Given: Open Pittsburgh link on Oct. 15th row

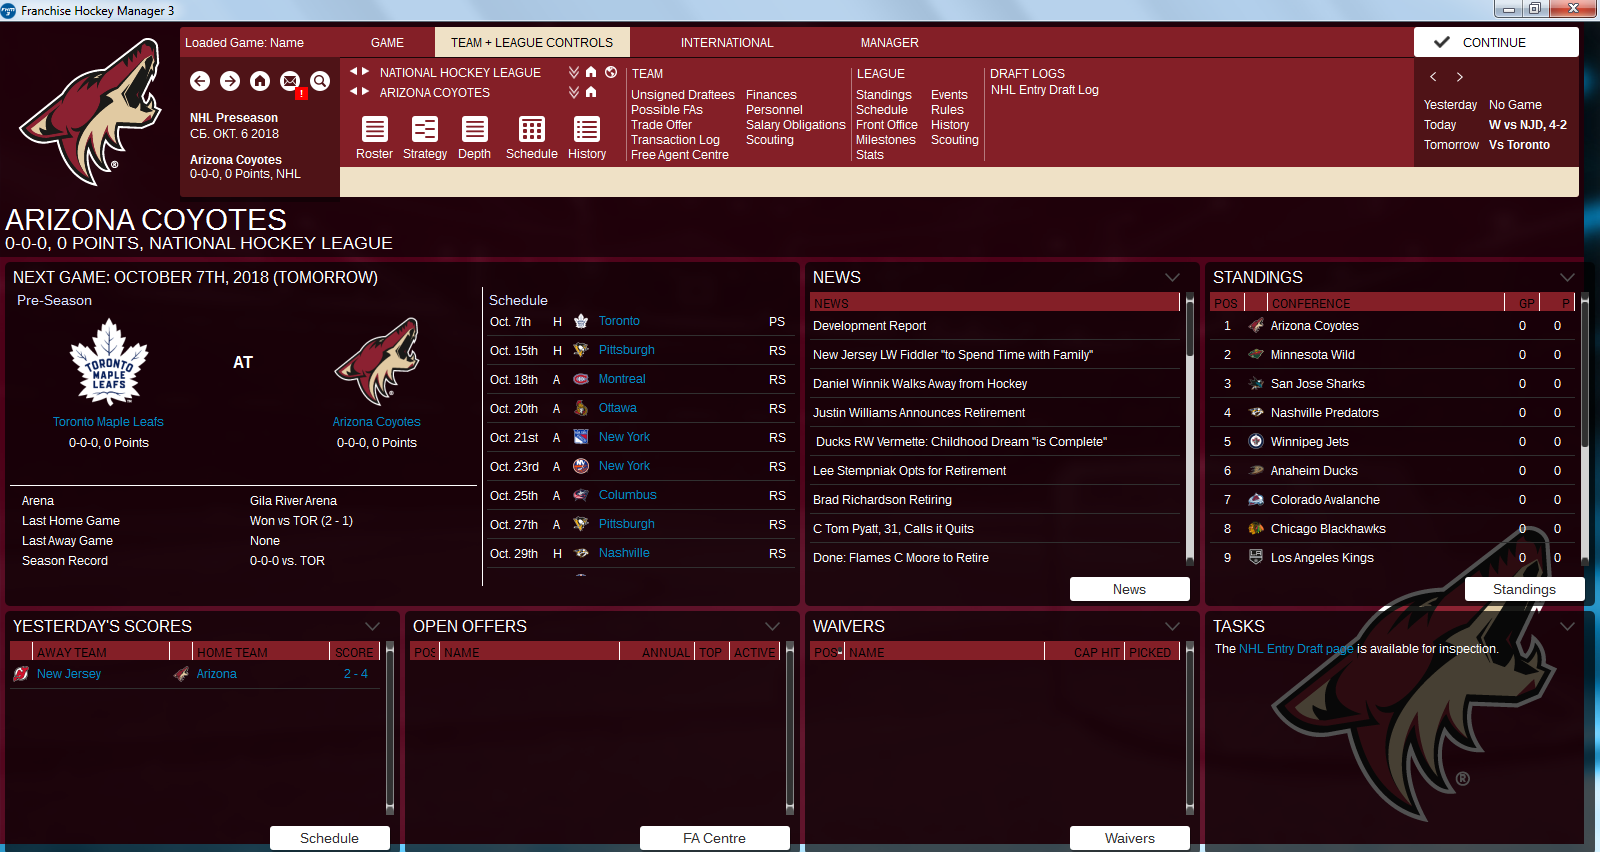Looking at the screenshot, I should click(x=627, y=350).
